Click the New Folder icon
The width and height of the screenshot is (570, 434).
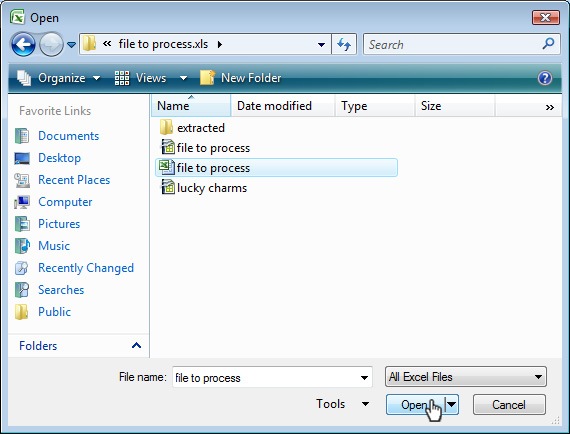pyautogui.click(x=208, y=77)
